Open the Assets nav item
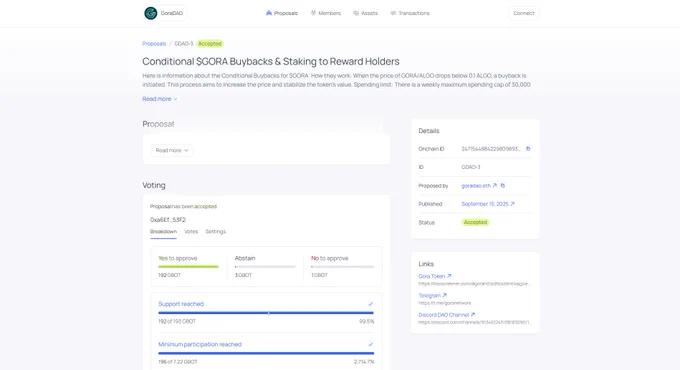This screenshot has width=680, height=370. point(366,13)
